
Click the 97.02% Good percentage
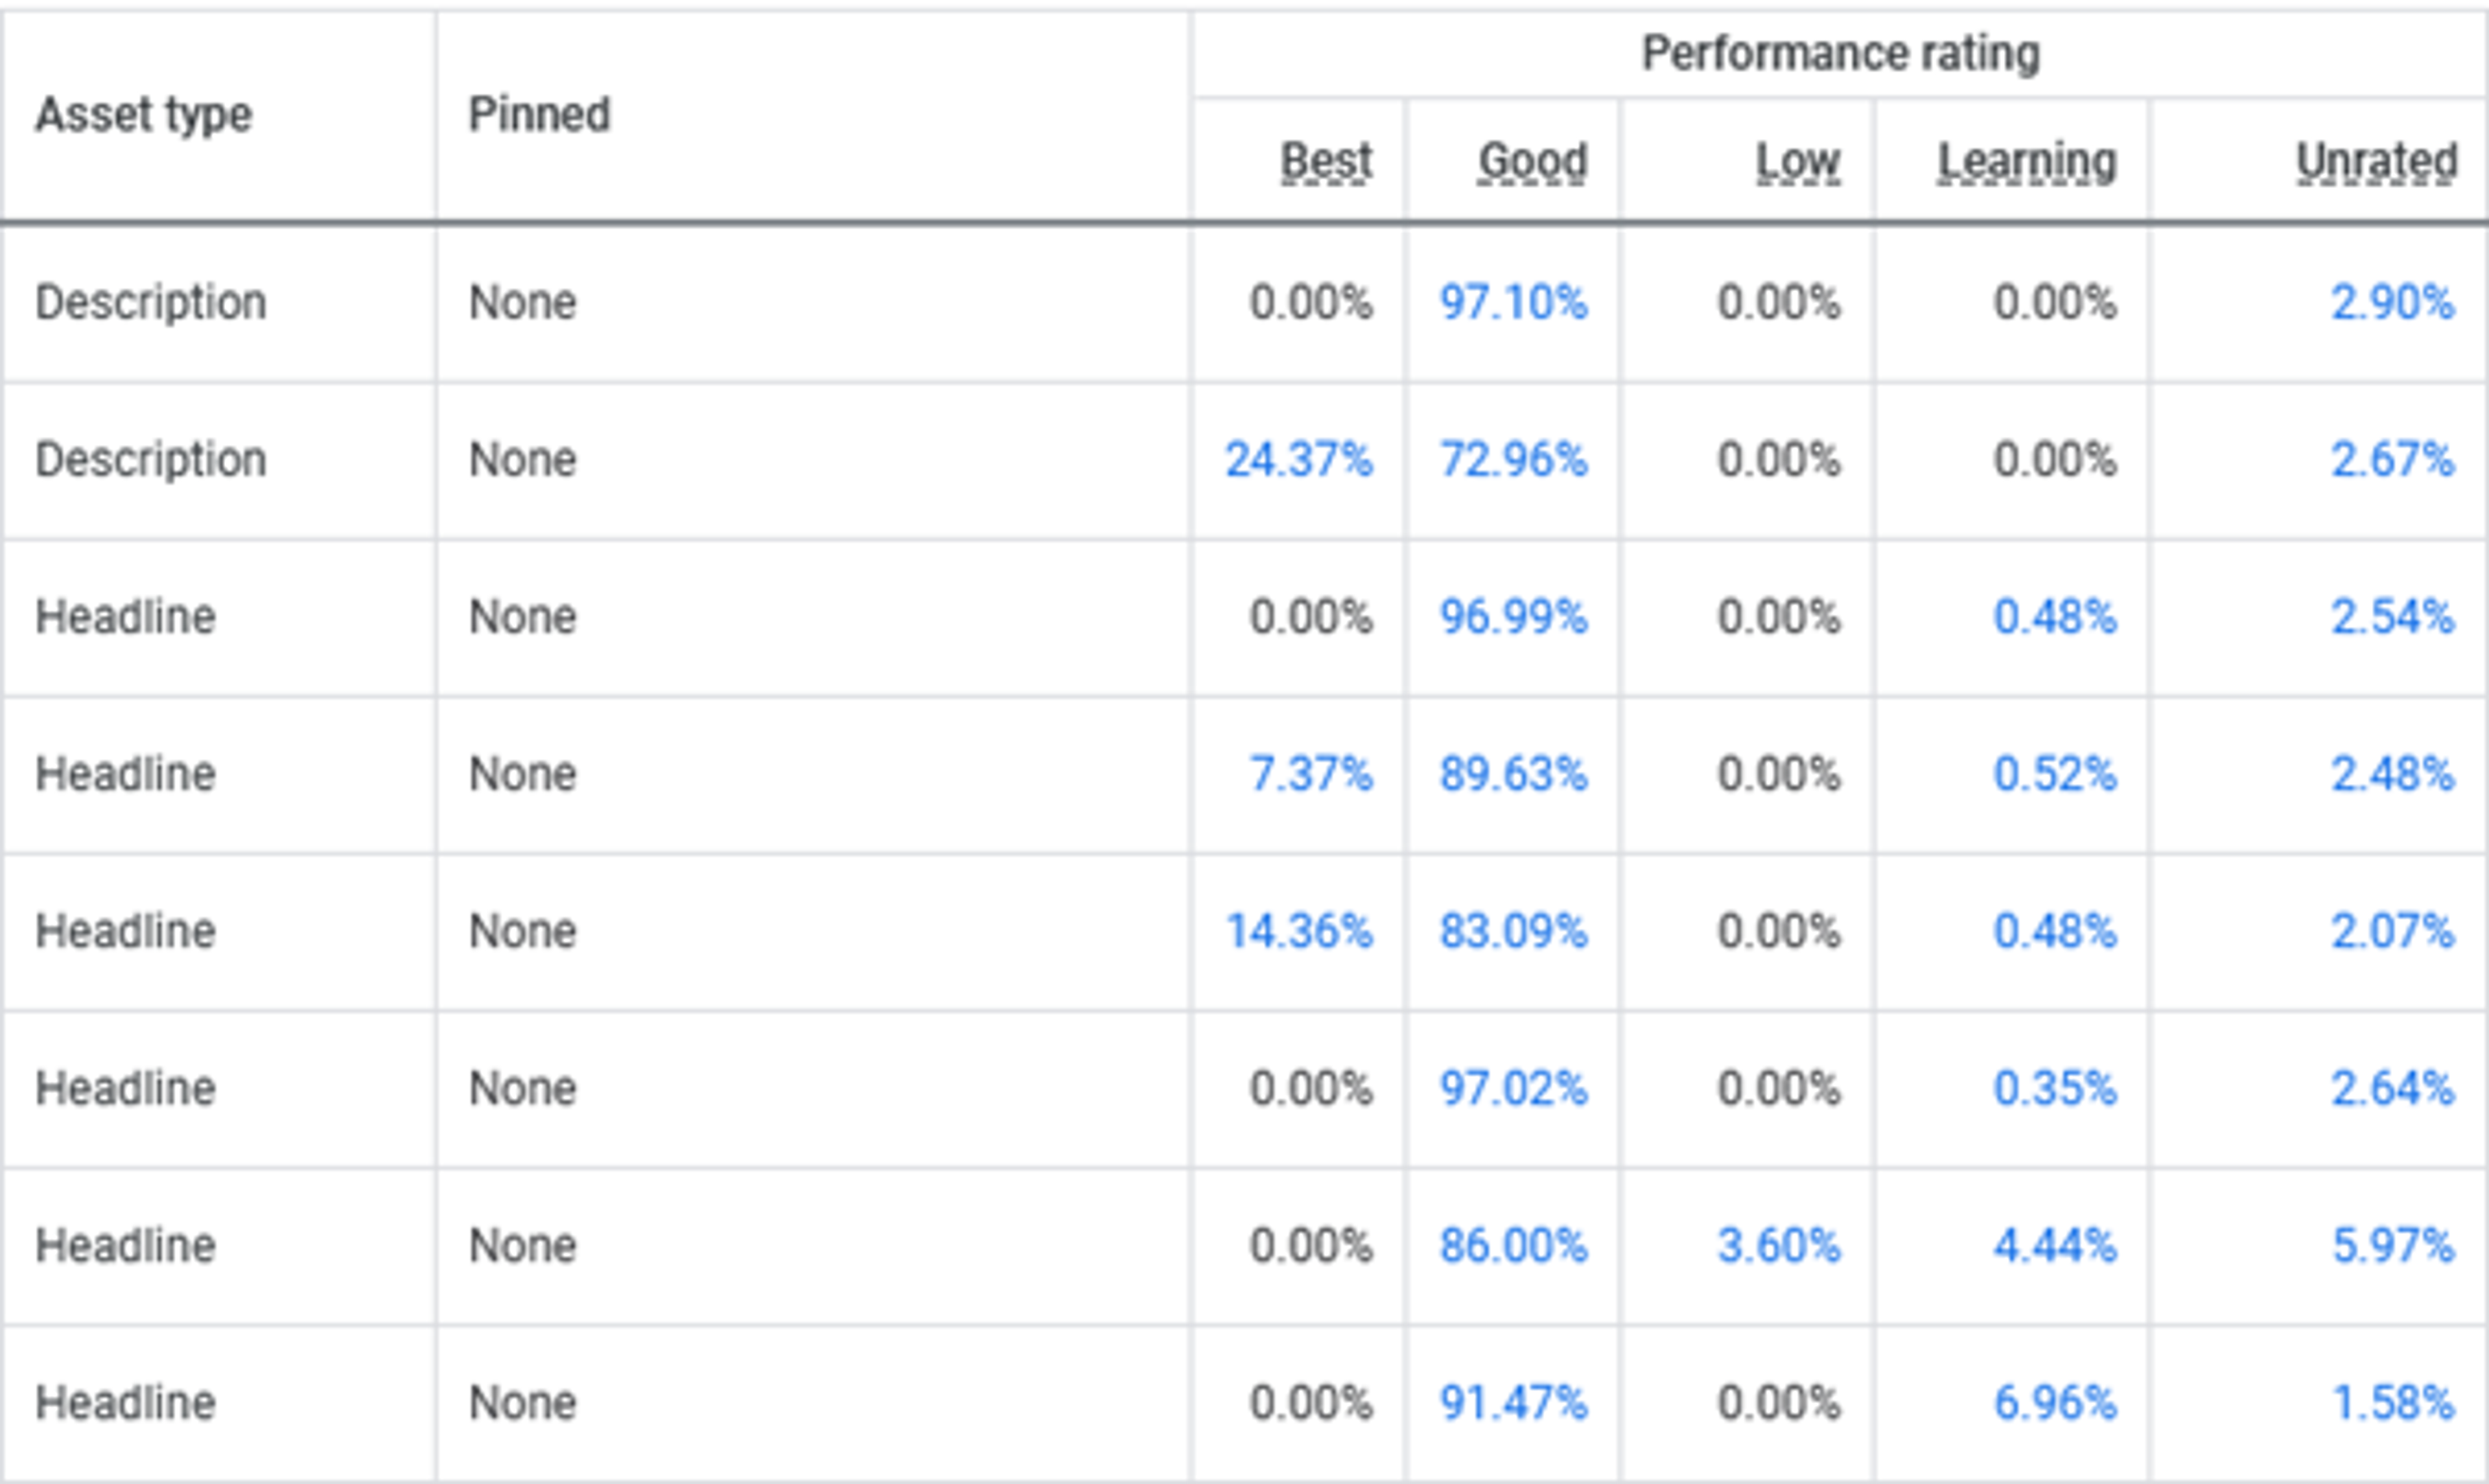pos(1513,1088)
